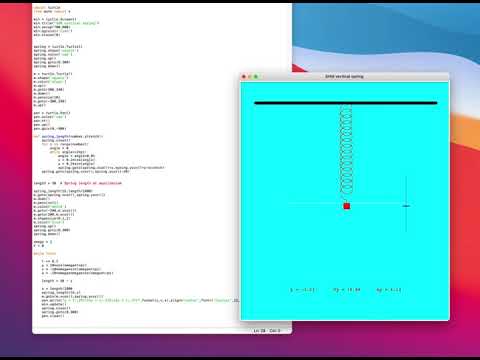
Task: Click the small marker on the vertical axis
Action: tap(406, 206)
